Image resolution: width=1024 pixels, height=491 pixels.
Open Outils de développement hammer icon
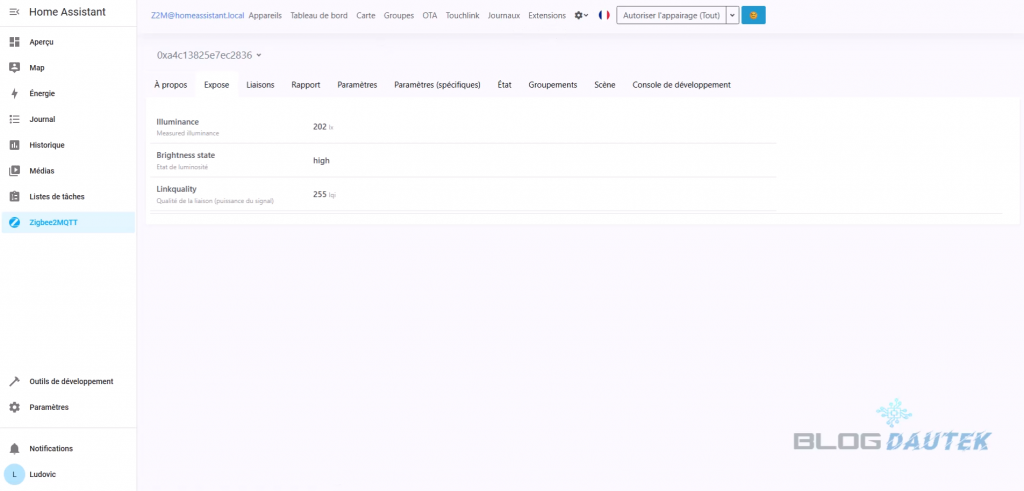click(14, 381)
